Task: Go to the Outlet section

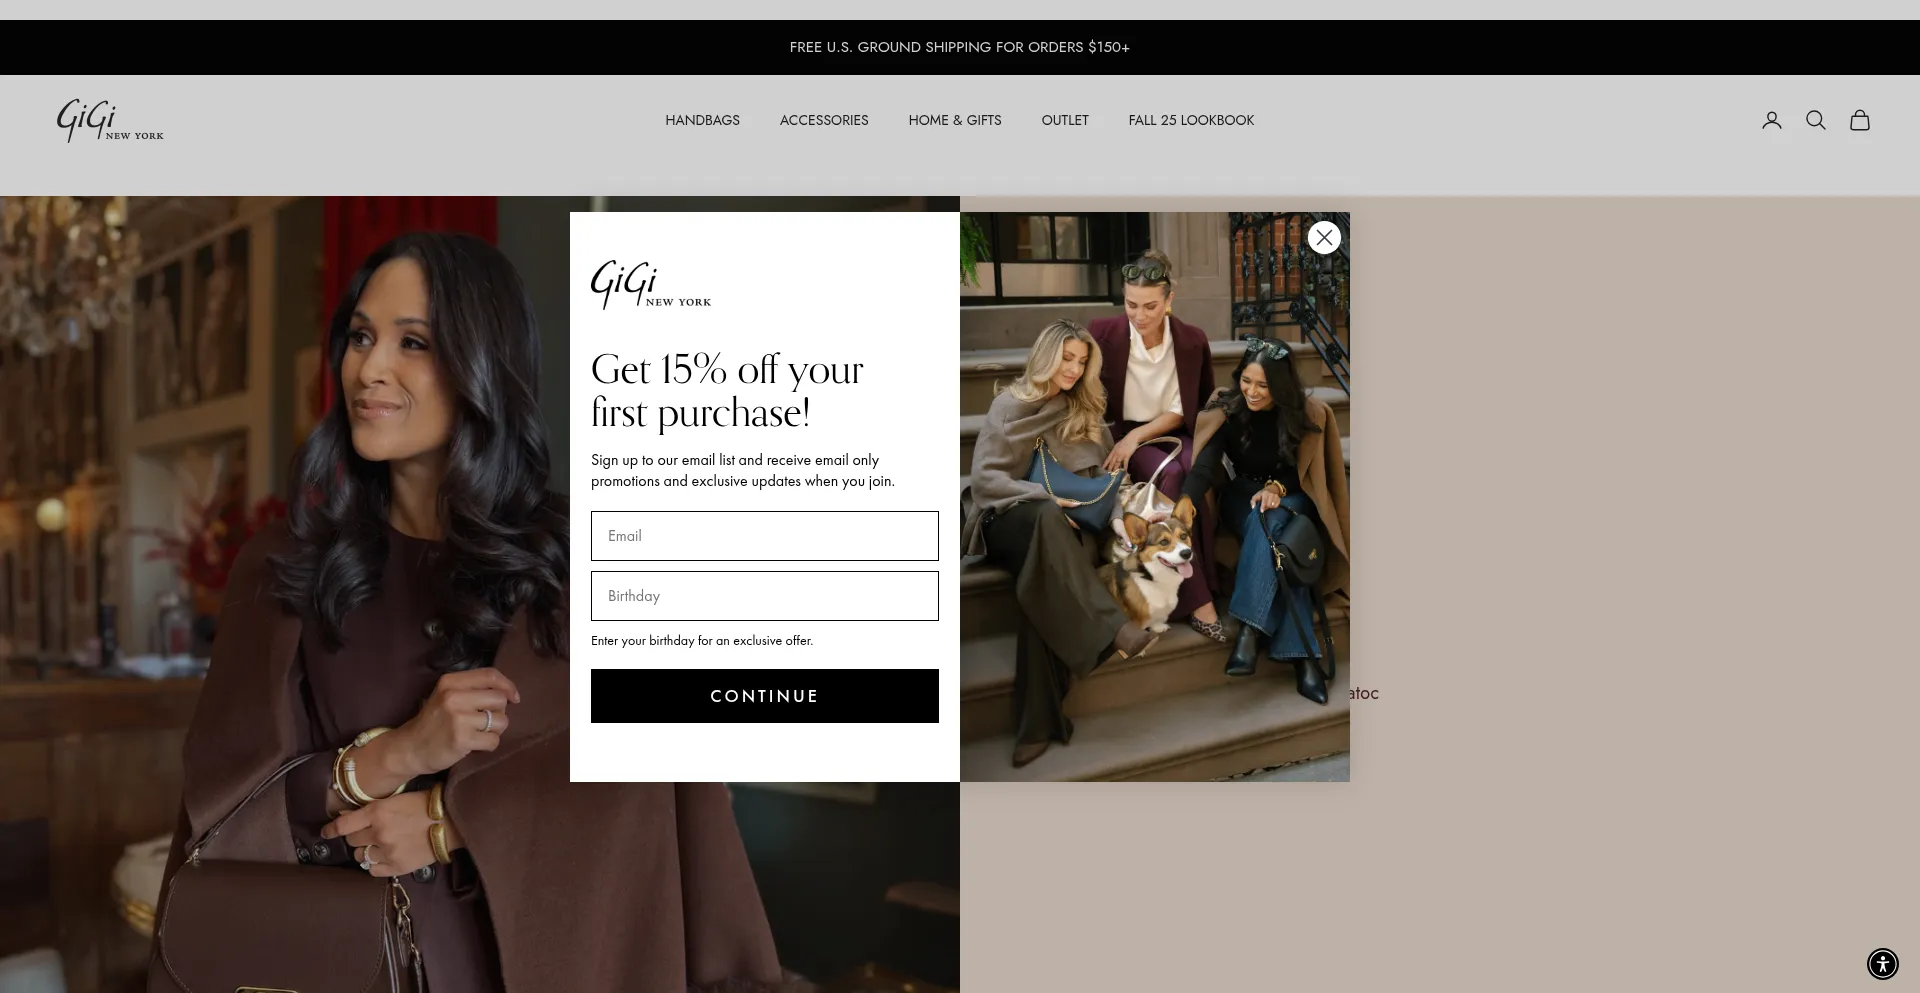Action: (x=1064, y=120)
